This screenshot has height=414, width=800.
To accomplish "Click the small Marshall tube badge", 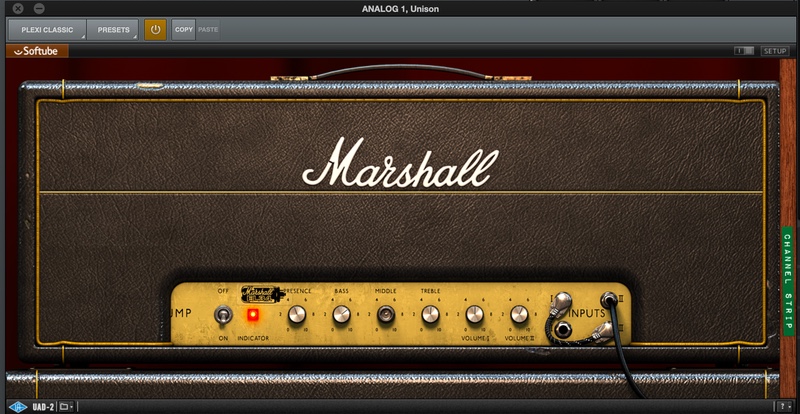I will (x=263, y=294).
